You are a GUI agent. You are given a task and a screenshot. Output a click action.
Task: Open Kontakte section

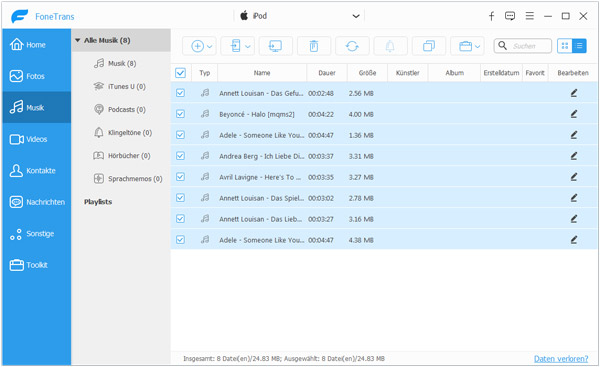tap(36, 171)
